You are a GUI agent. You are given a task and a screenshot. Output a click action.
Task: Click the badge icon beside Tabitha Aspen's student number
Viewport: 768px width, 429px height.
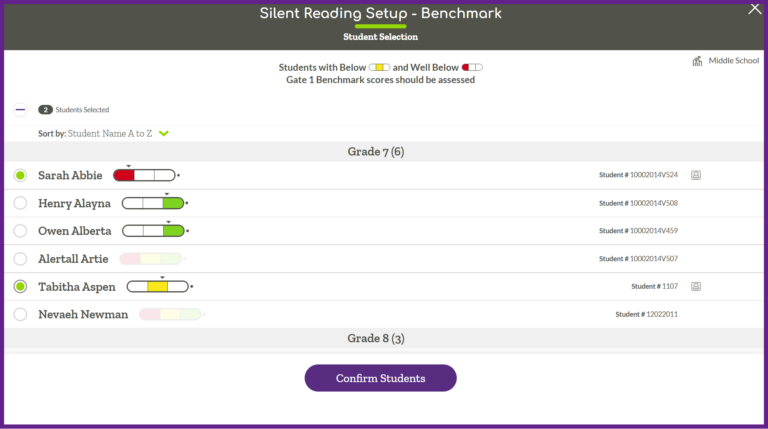coord(696,286)
